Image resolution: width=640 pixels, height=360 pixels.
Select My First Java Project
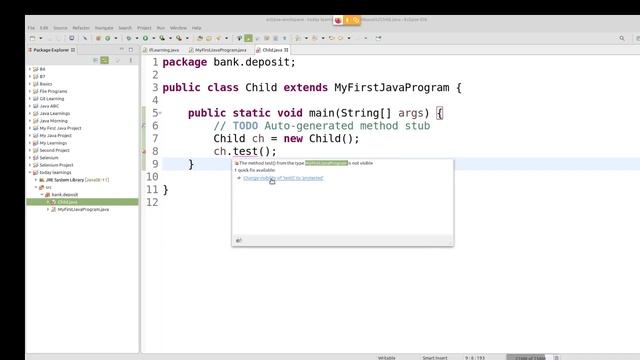click(x=60, y=128)
